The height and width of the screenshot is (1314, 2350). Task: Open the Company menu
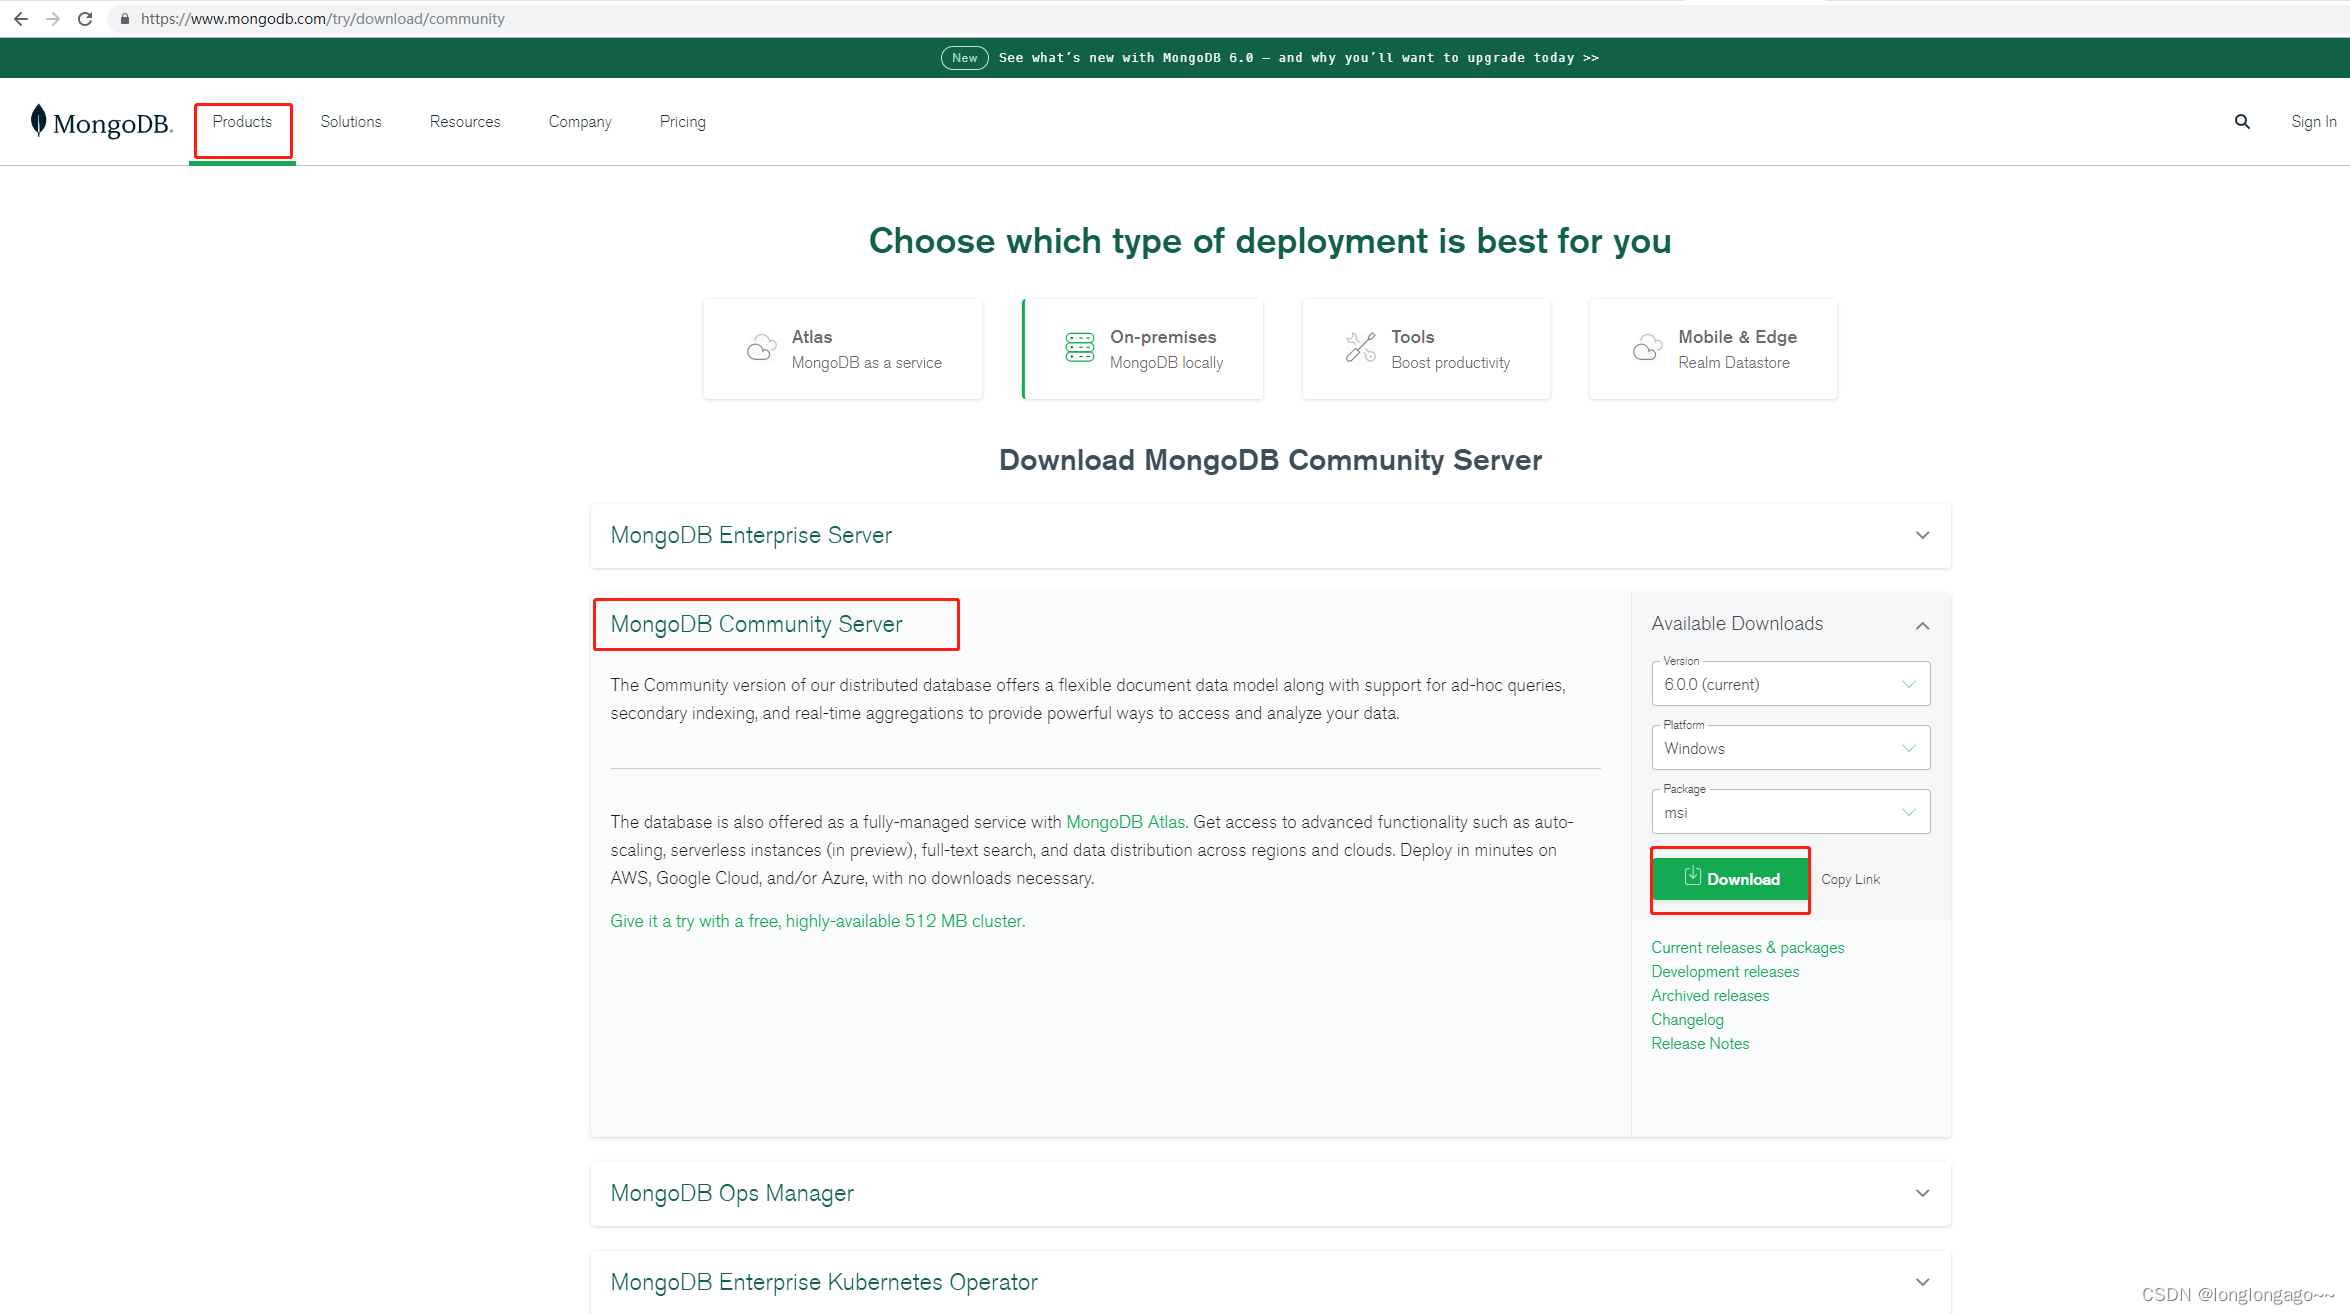pyautogui.click(x=580, y=121)
